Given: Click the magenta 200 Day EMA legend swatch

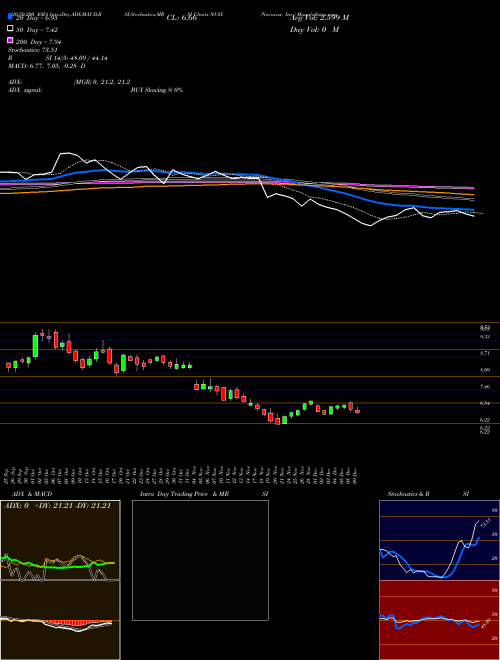Looking at the screenshot, I should (x=11, y=41).
